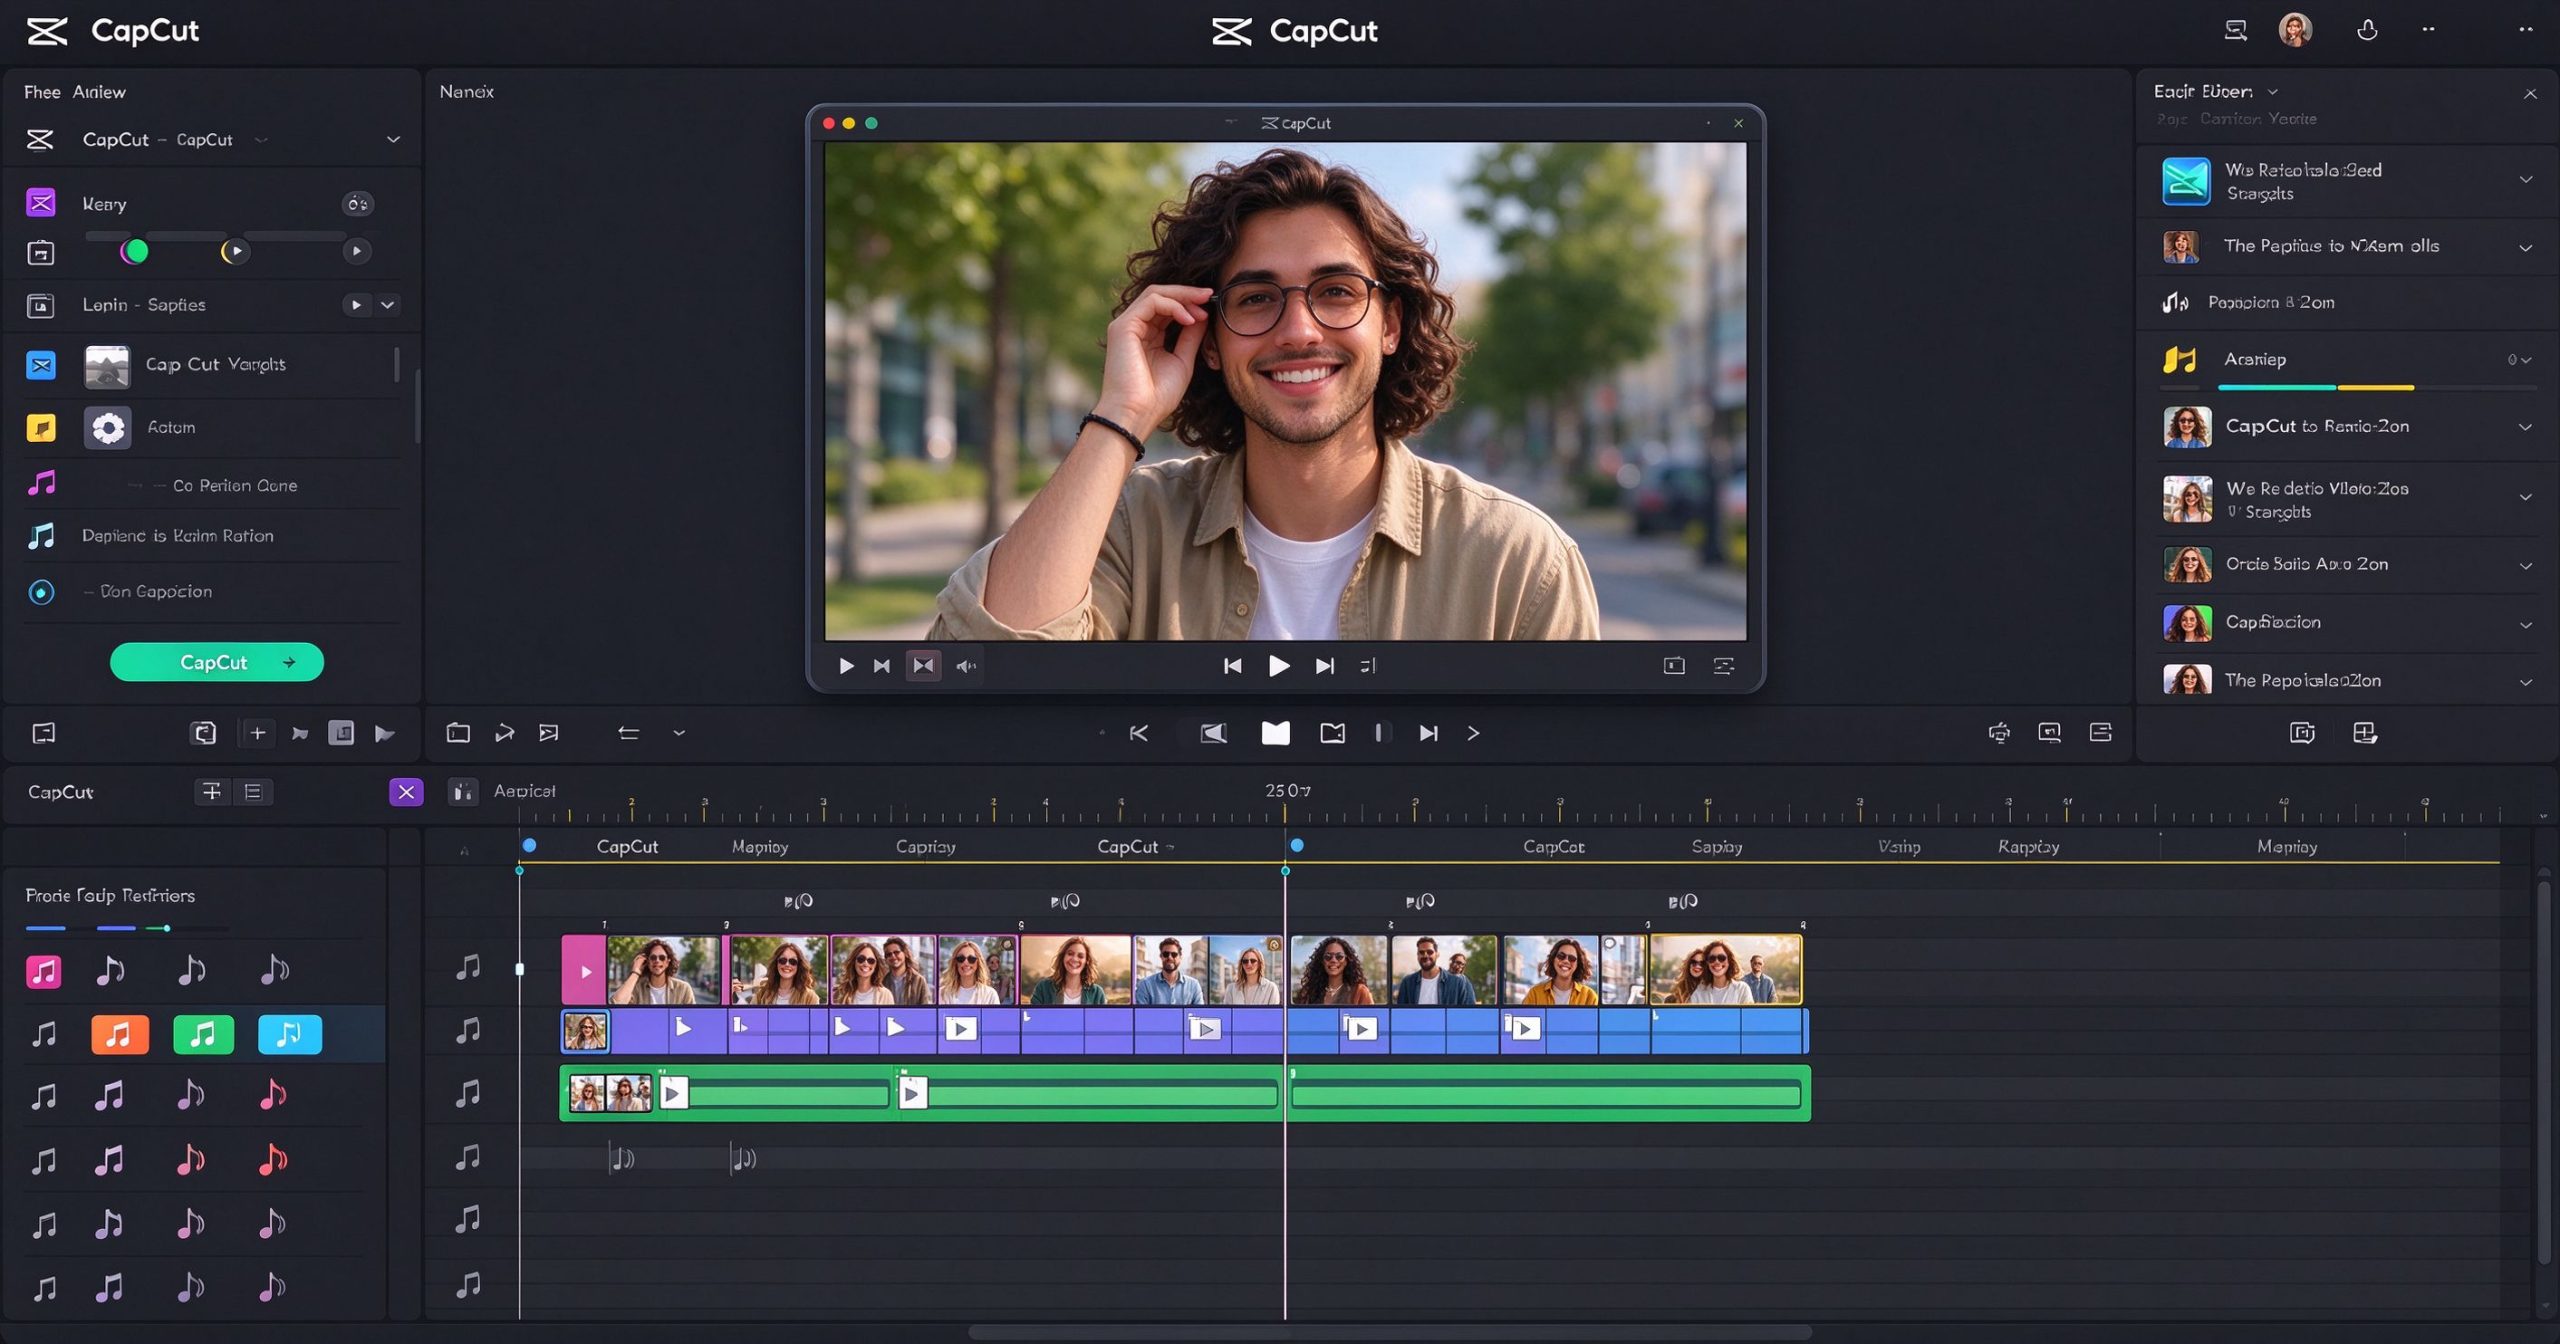
Task: Expand The Peptiue to N2sm olls row
Action: pos(2525,247)
